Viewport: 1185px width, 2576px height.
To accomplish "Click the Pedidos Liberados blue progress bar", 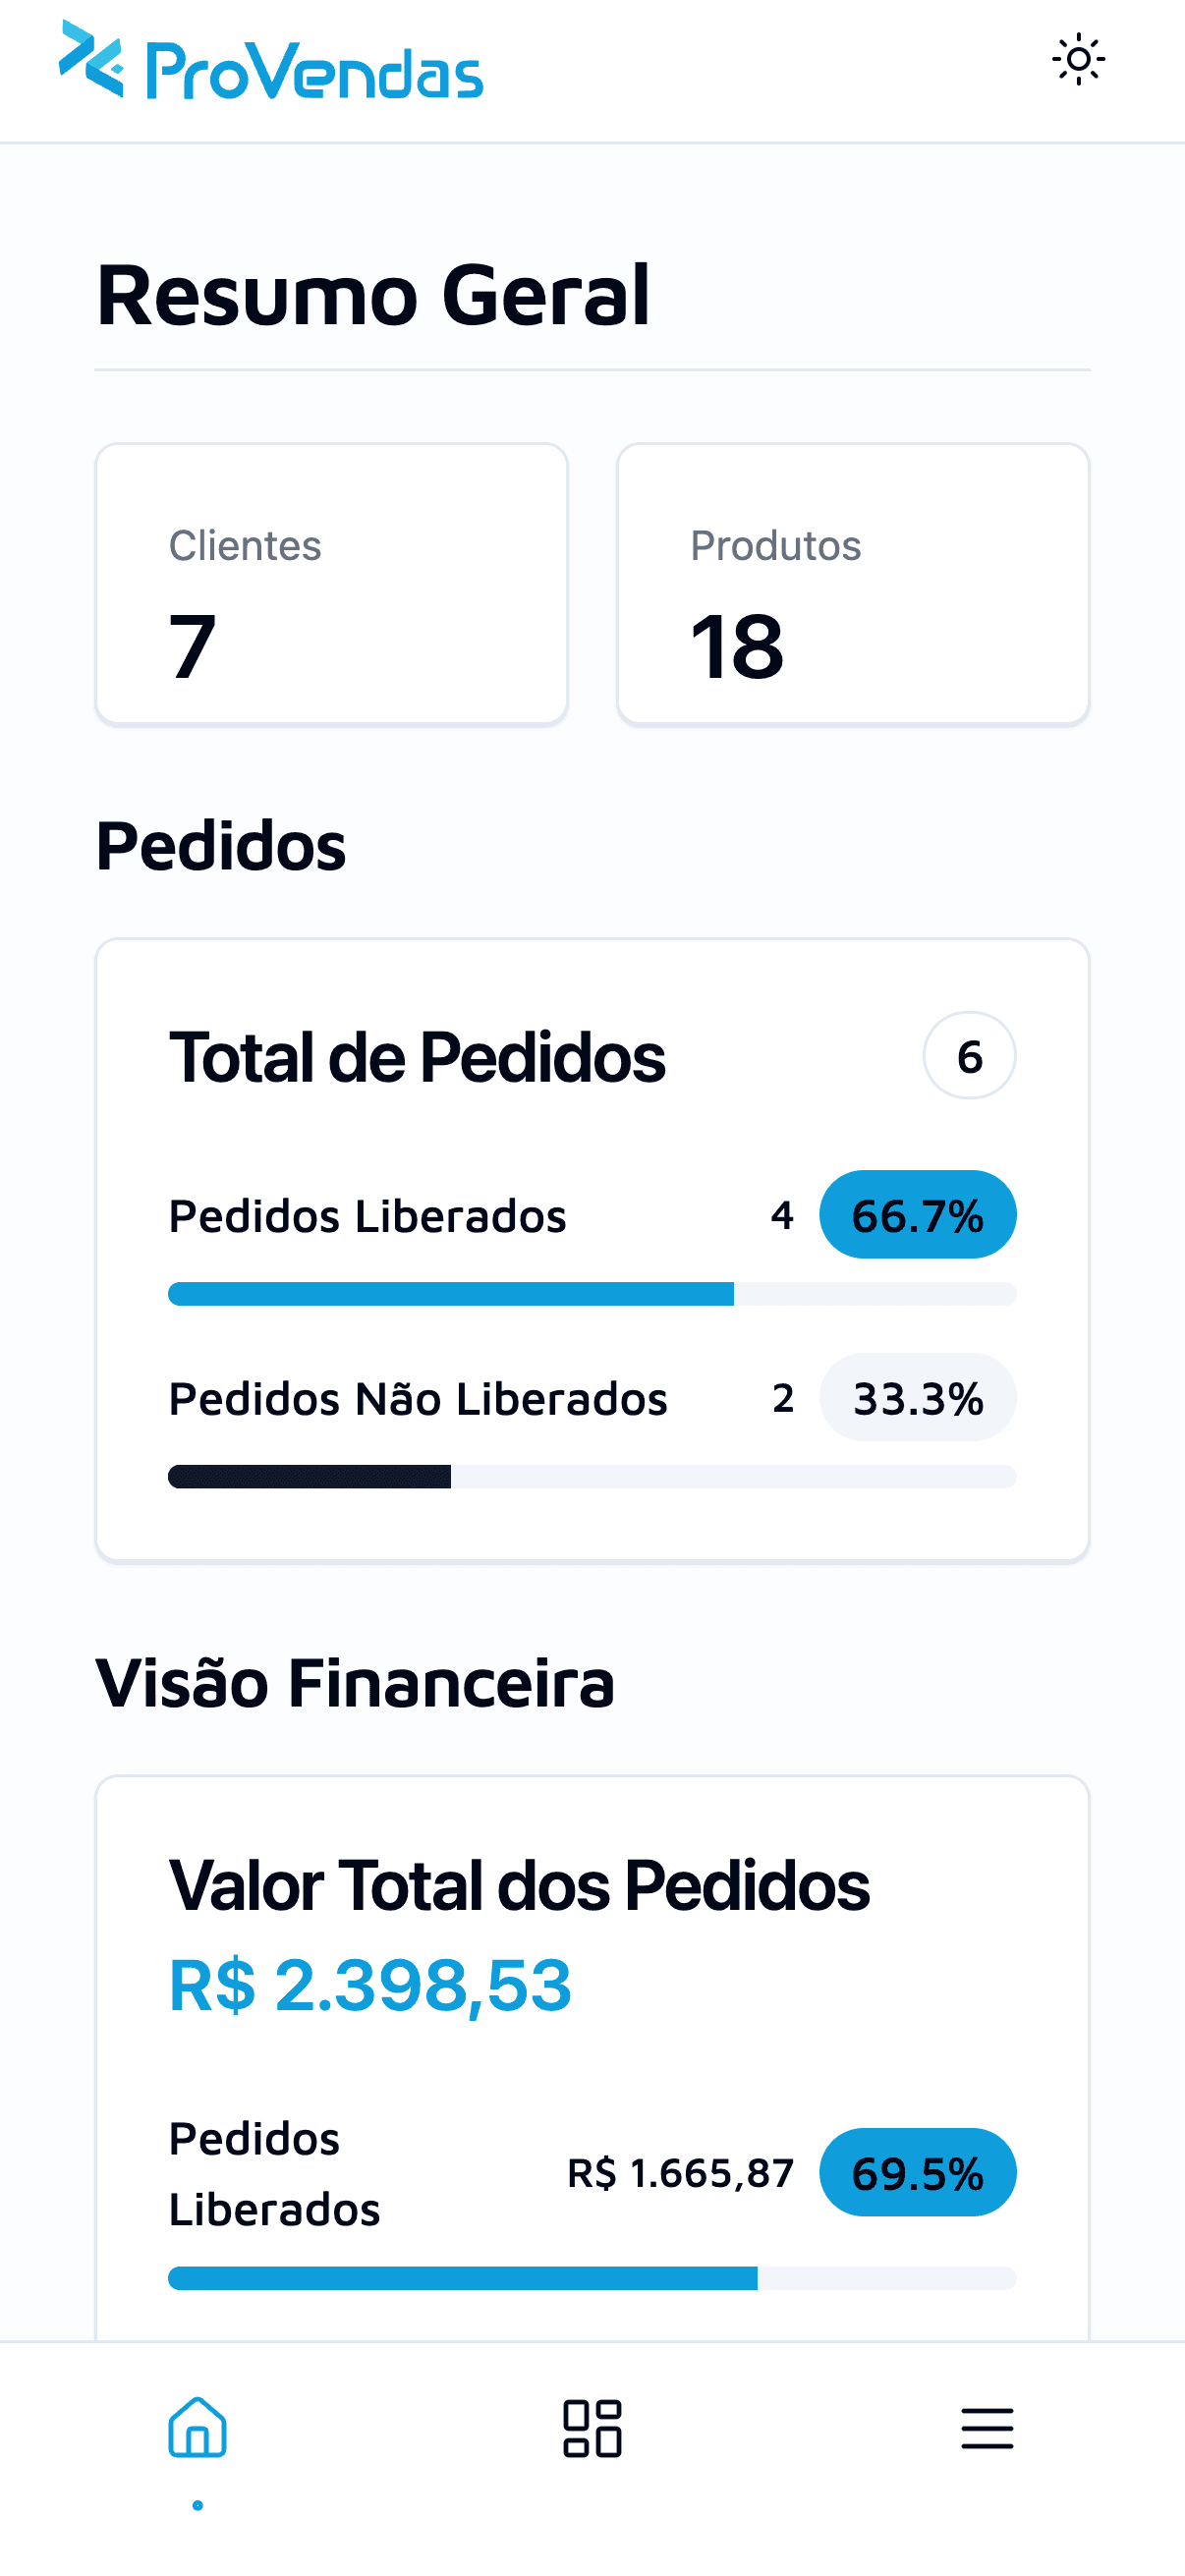I will pyautogui.click(x=592, y=1294).
